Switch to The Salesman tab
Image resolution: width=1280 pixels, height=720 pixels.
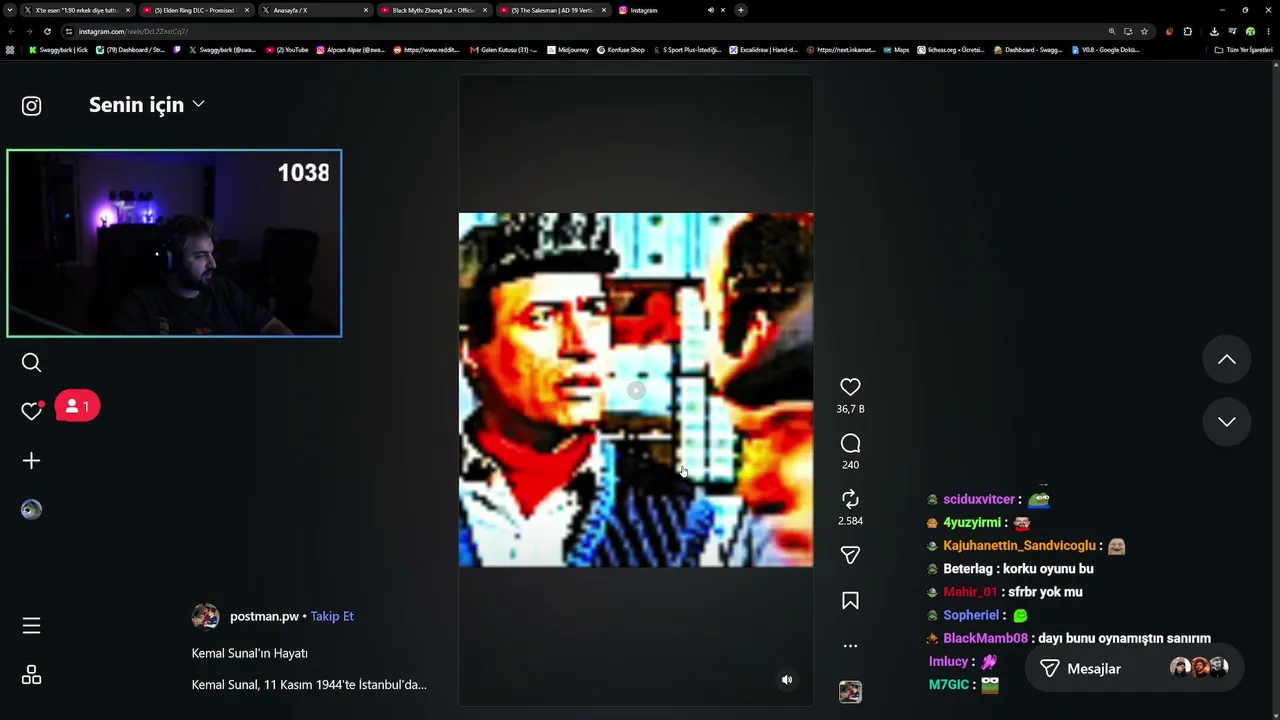[x=553, y=10]
